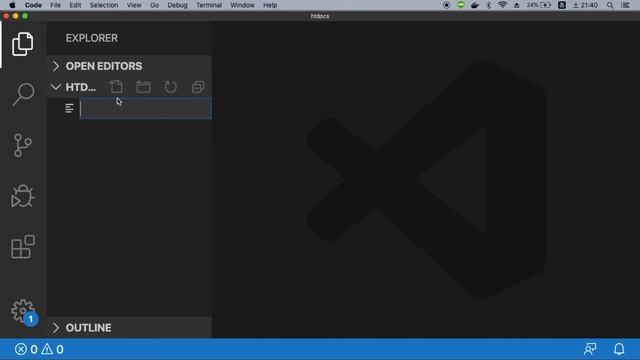The width and height of the screenshot is (640, 360).
Task: Click the warnings count in status bar
Action: tap(53, 349)
